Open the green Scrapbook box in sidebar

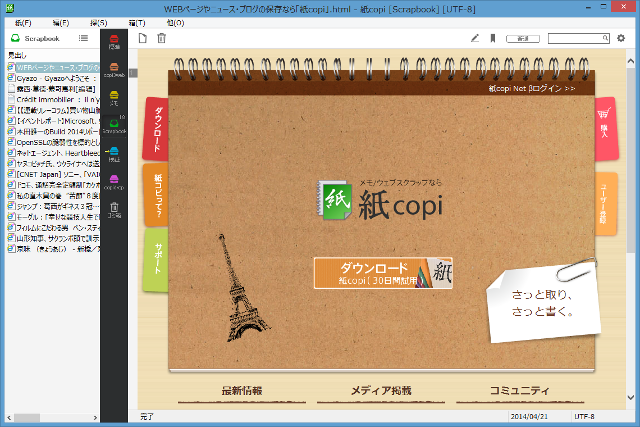point(114,124)
